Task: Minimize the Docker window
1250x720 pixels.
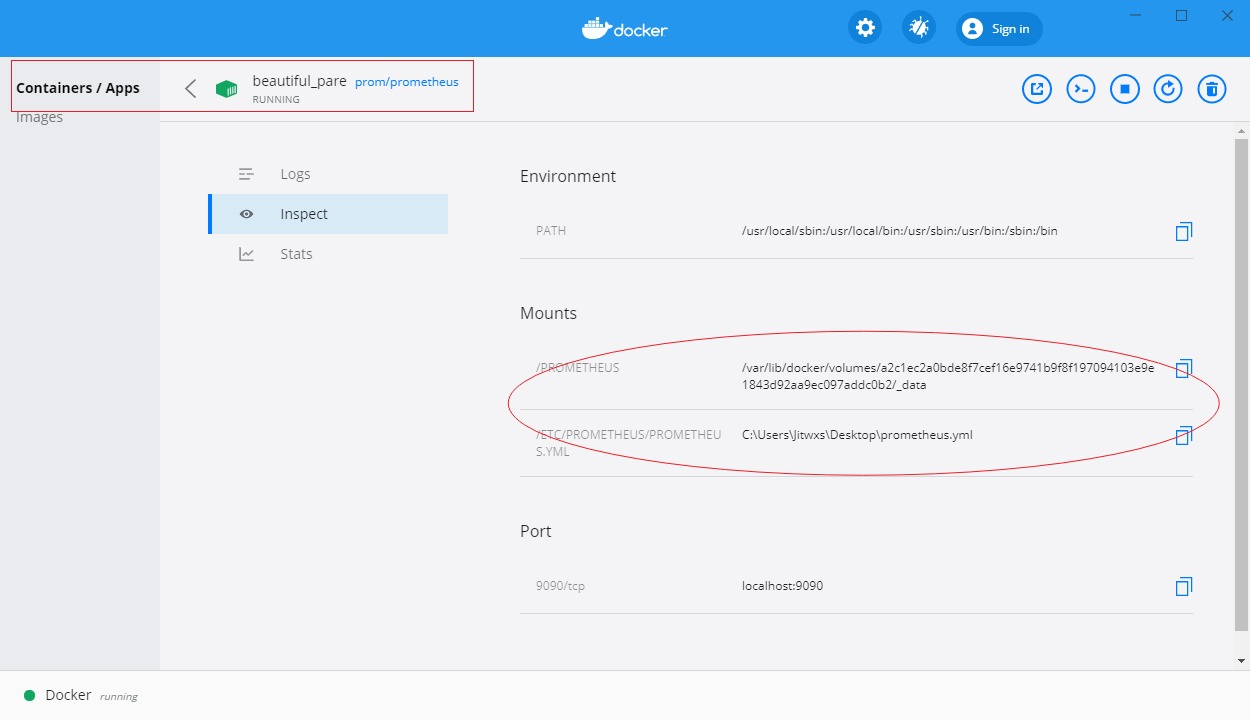Action: [1136, 16]
